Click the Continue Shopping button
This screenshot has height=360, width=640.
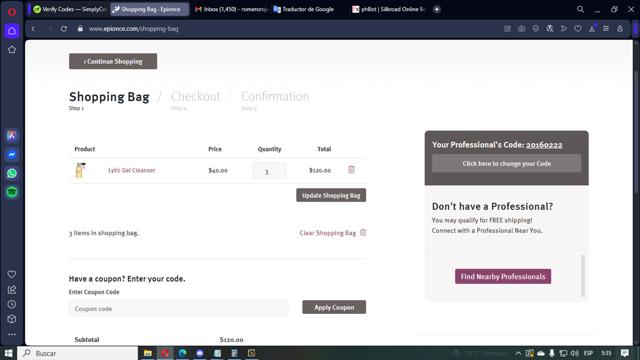pos(113,61)
